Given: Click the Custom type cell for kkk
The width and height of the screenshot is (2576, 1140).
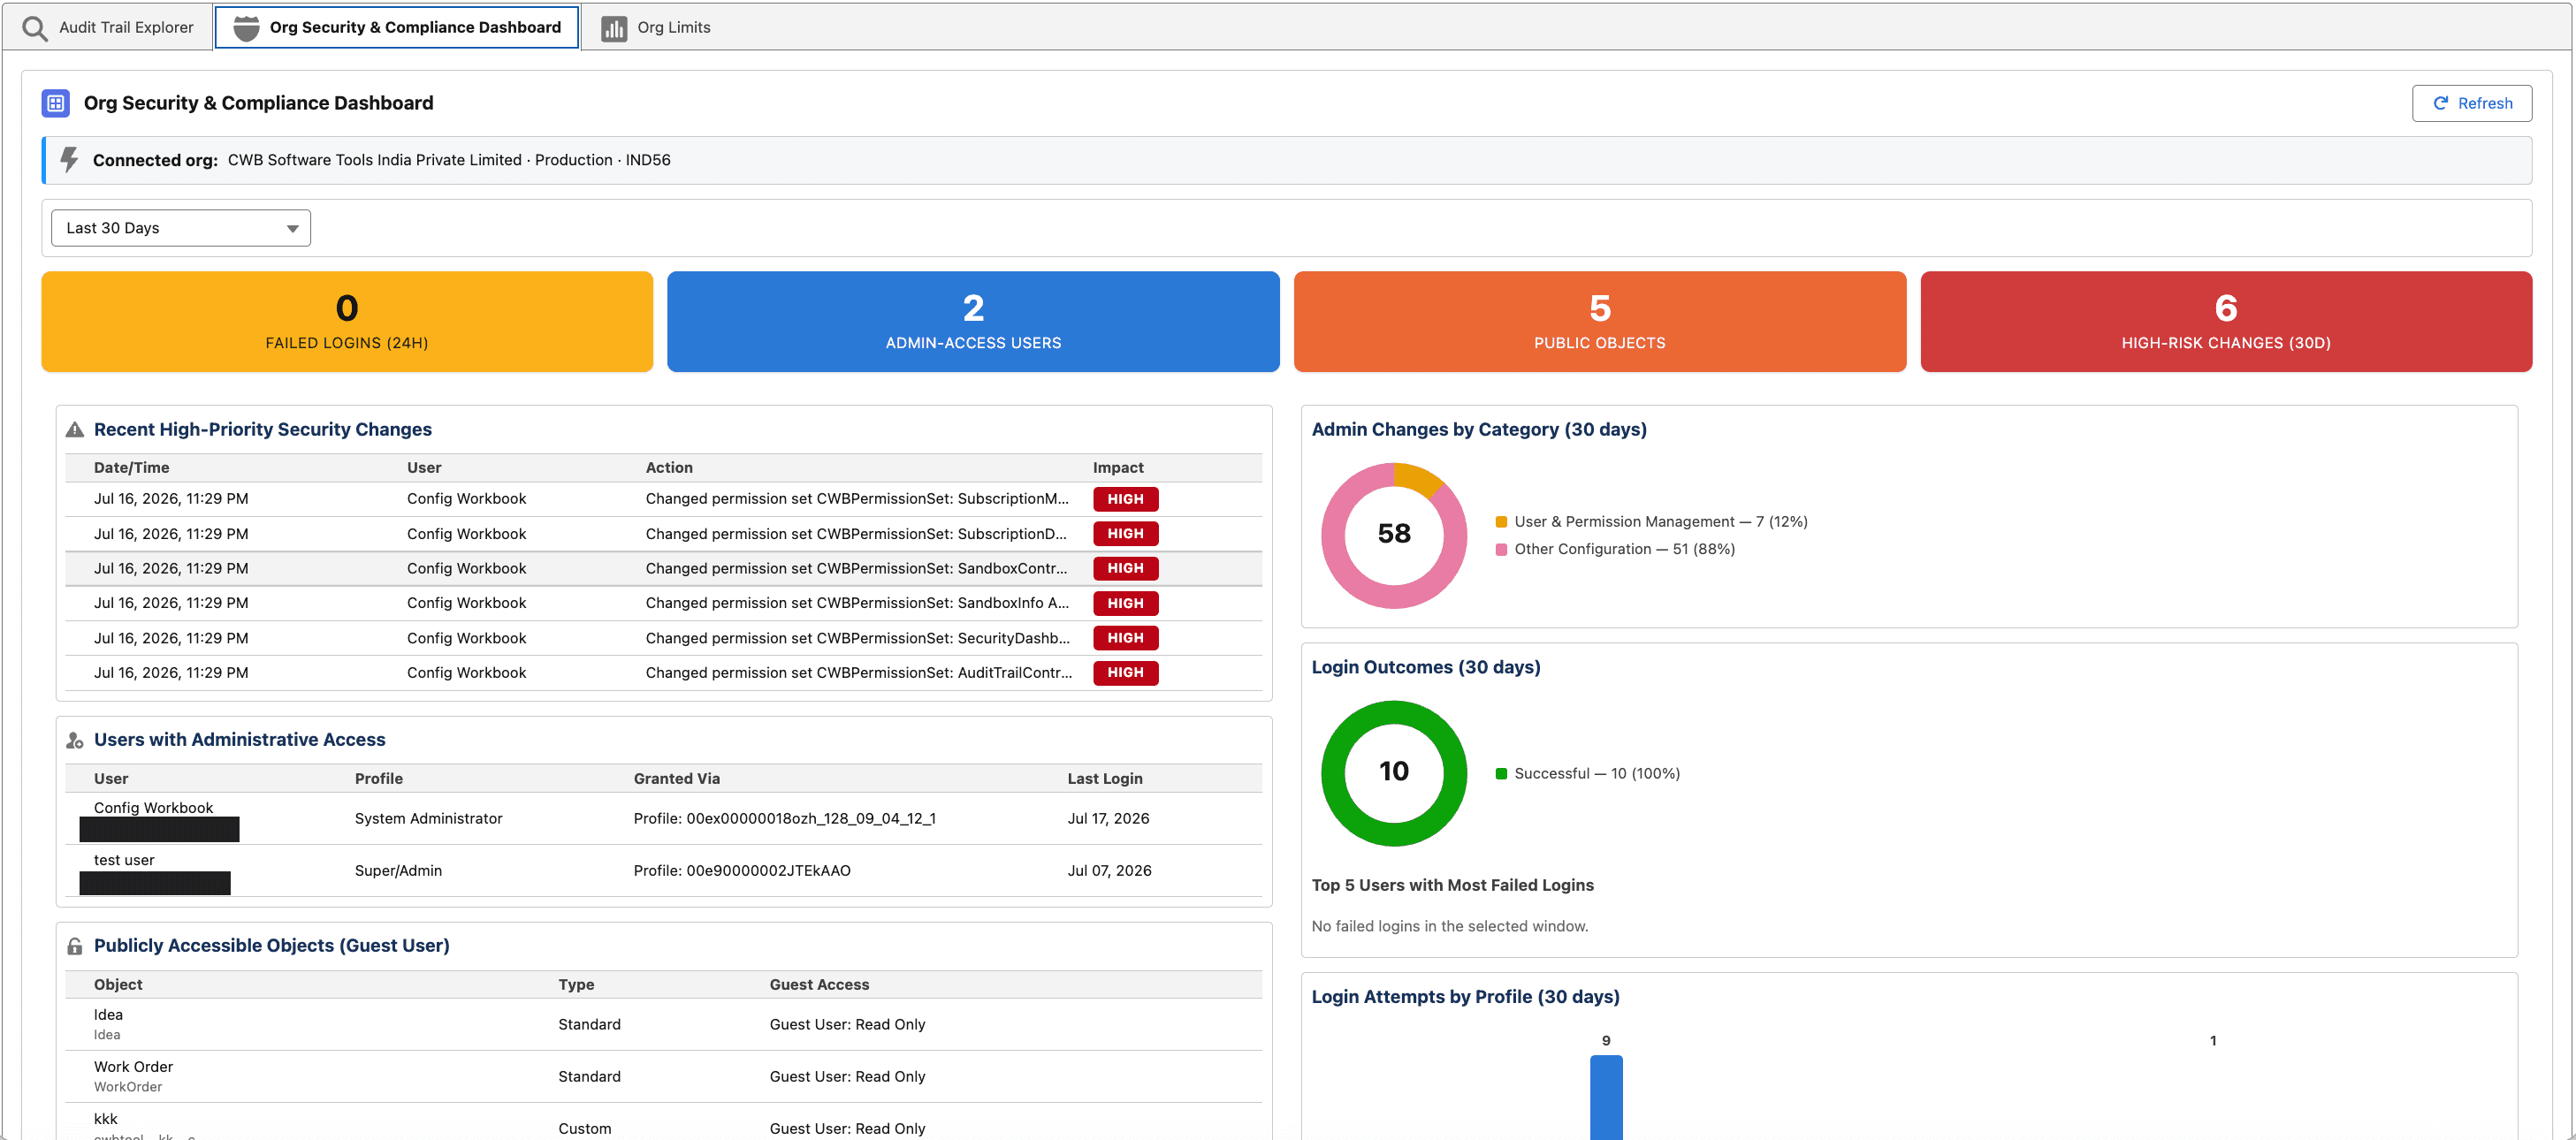Looking at the screenshot, I should point(584,1129).
